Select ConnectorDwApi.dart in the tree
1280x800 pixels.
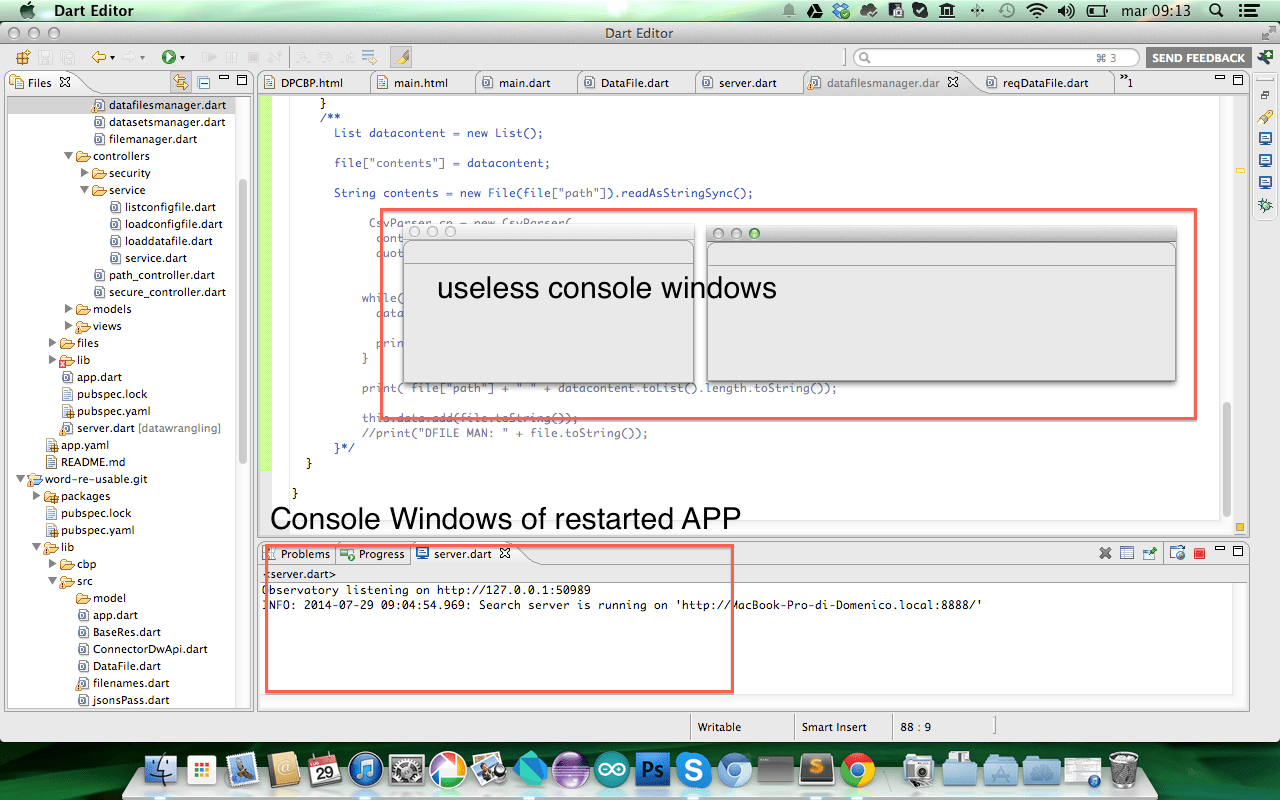(150, 649)
